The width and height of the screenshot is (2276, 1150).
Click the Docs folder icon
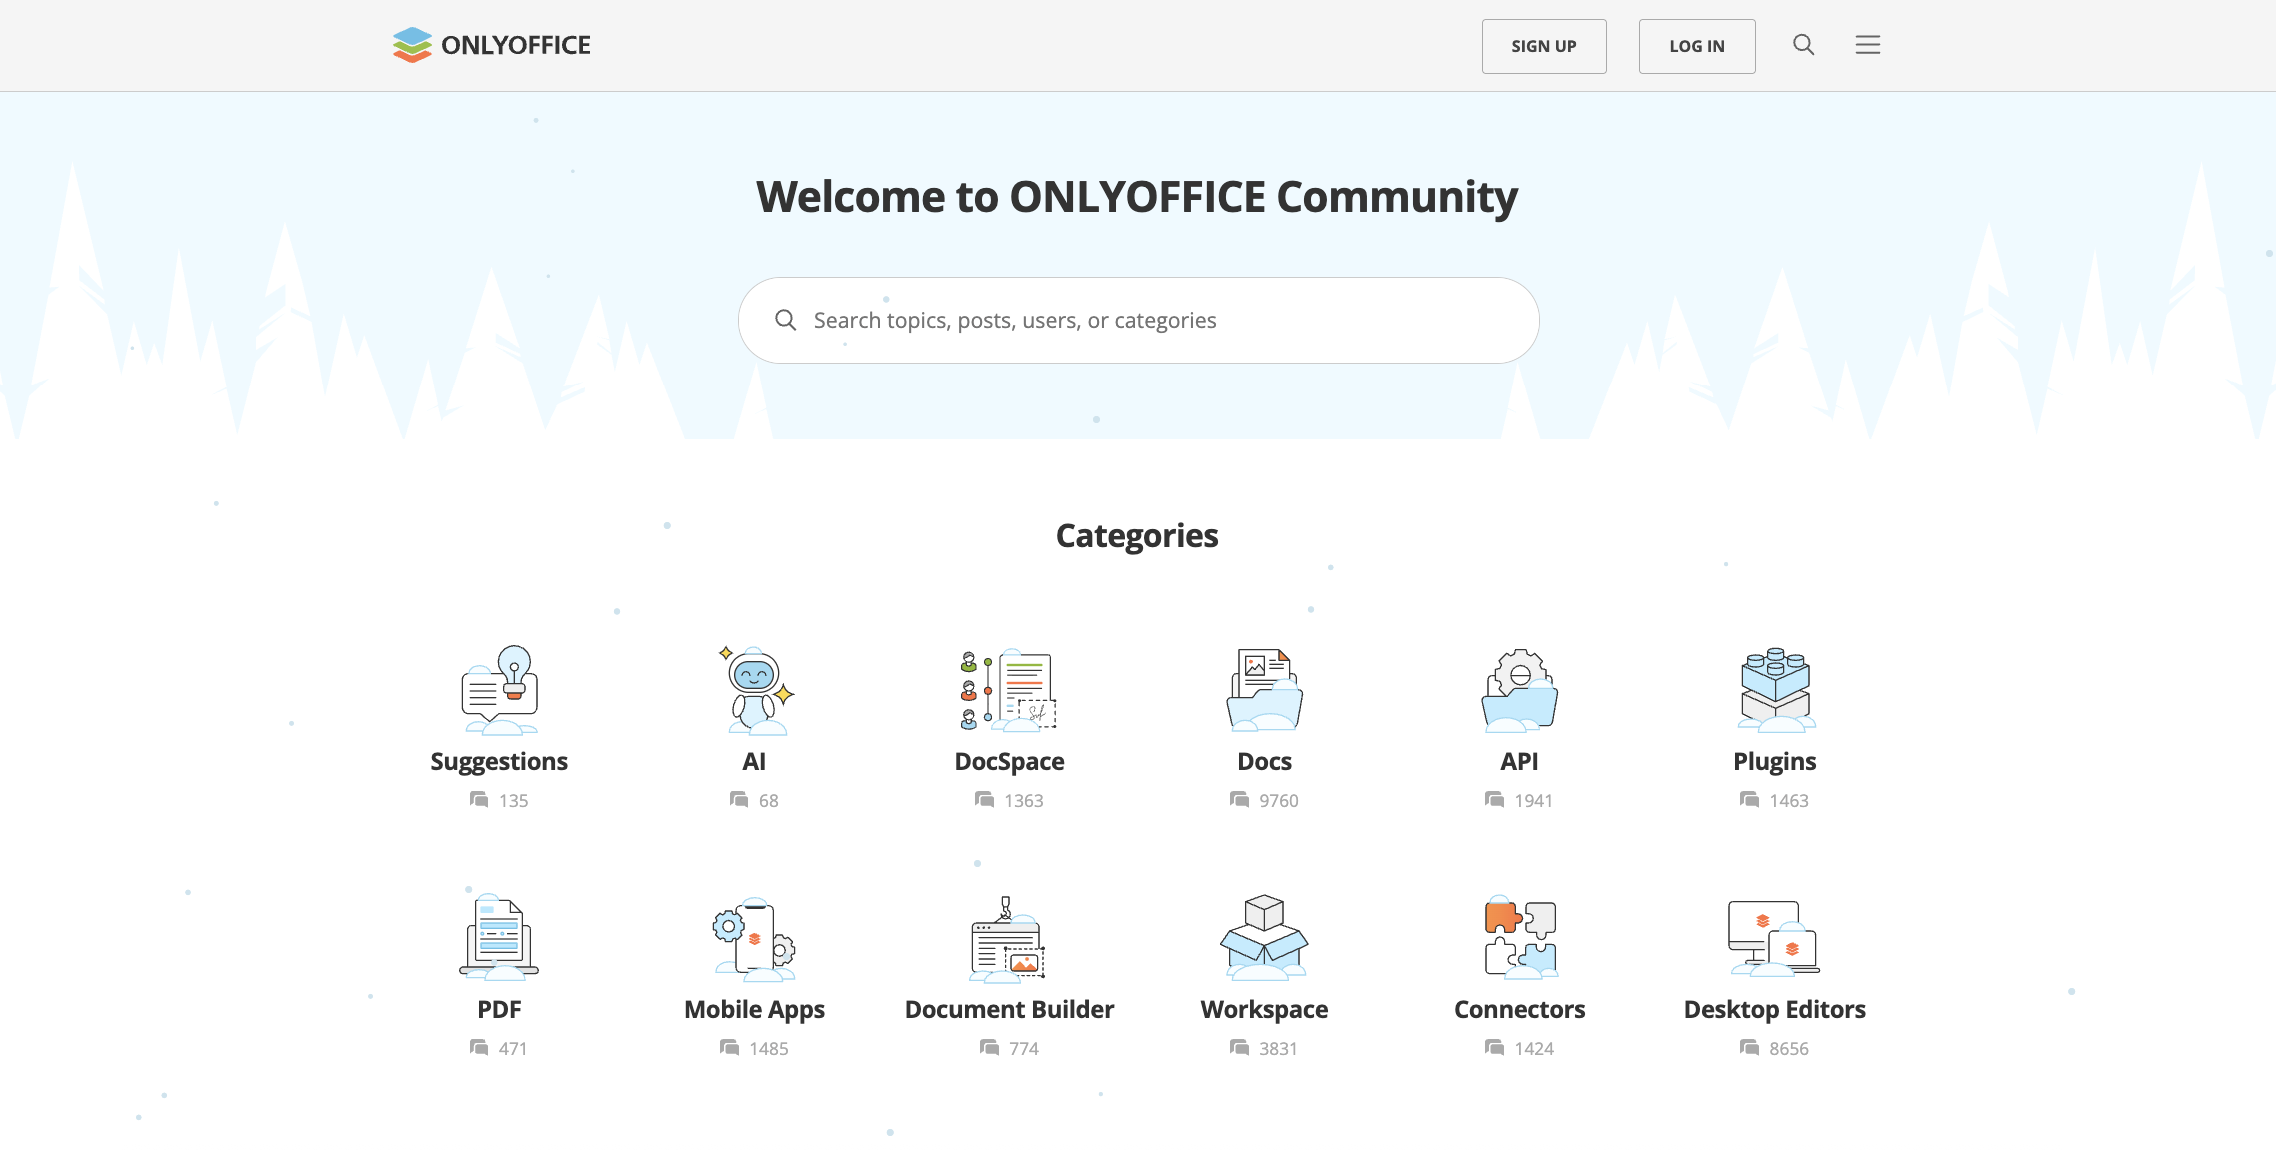1264,691
